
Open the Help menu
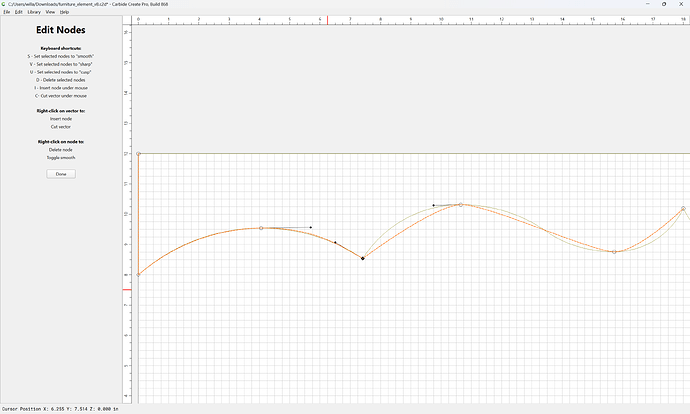click(x=64, y=12)
